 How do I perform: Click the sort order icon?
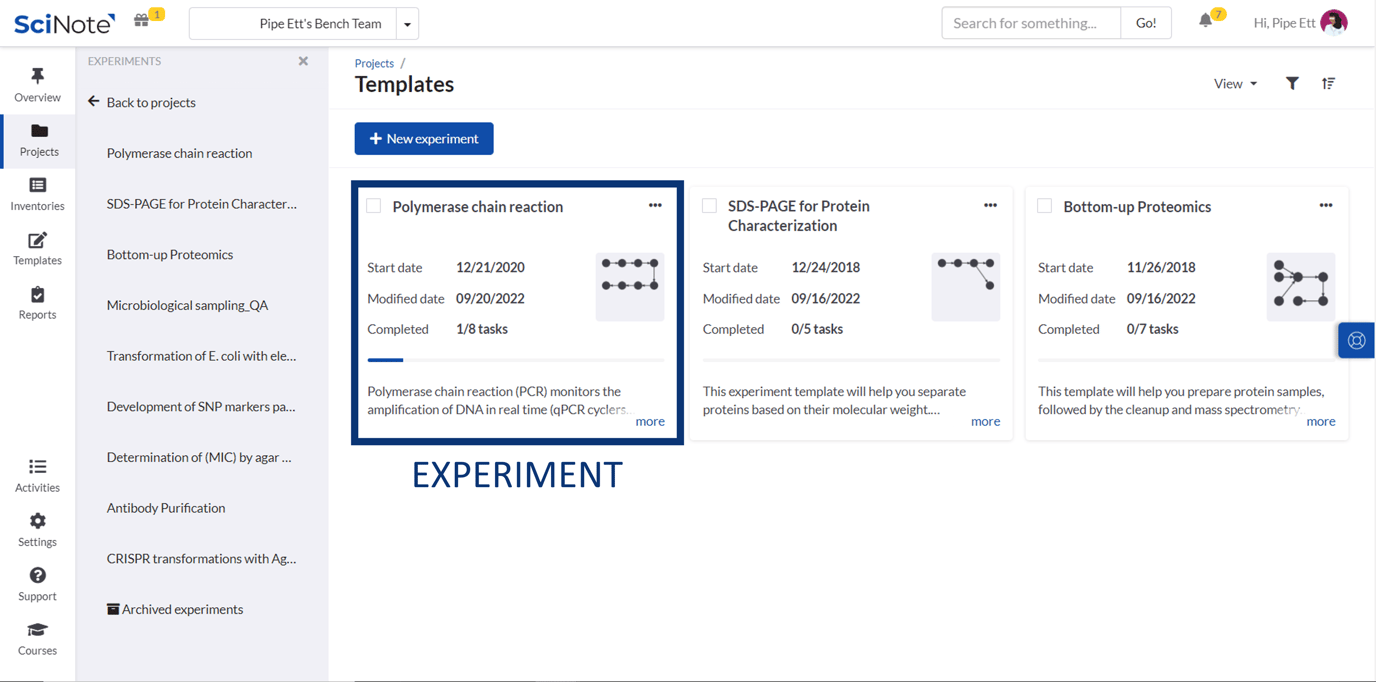[x=1328, y=84]
